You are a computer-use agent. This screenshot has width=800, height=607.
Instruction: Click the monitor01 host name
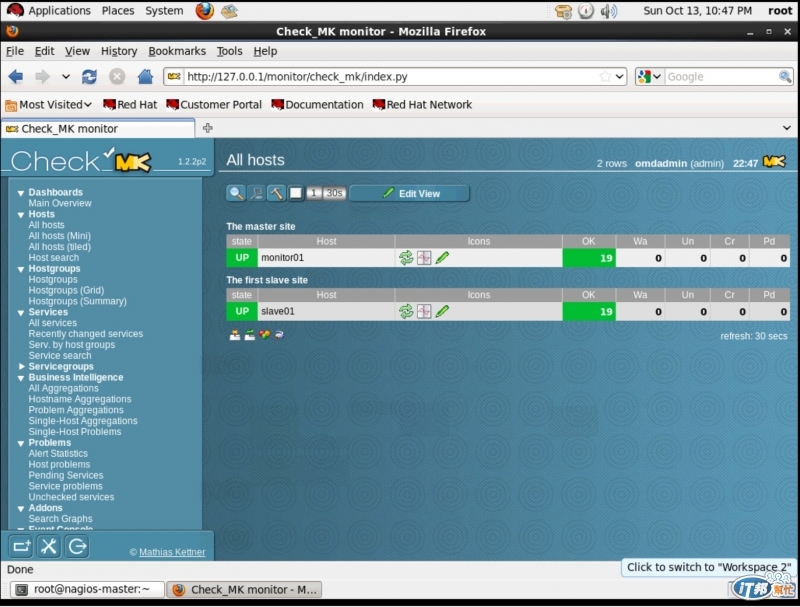pyautogui.click(x=282, y=258)
